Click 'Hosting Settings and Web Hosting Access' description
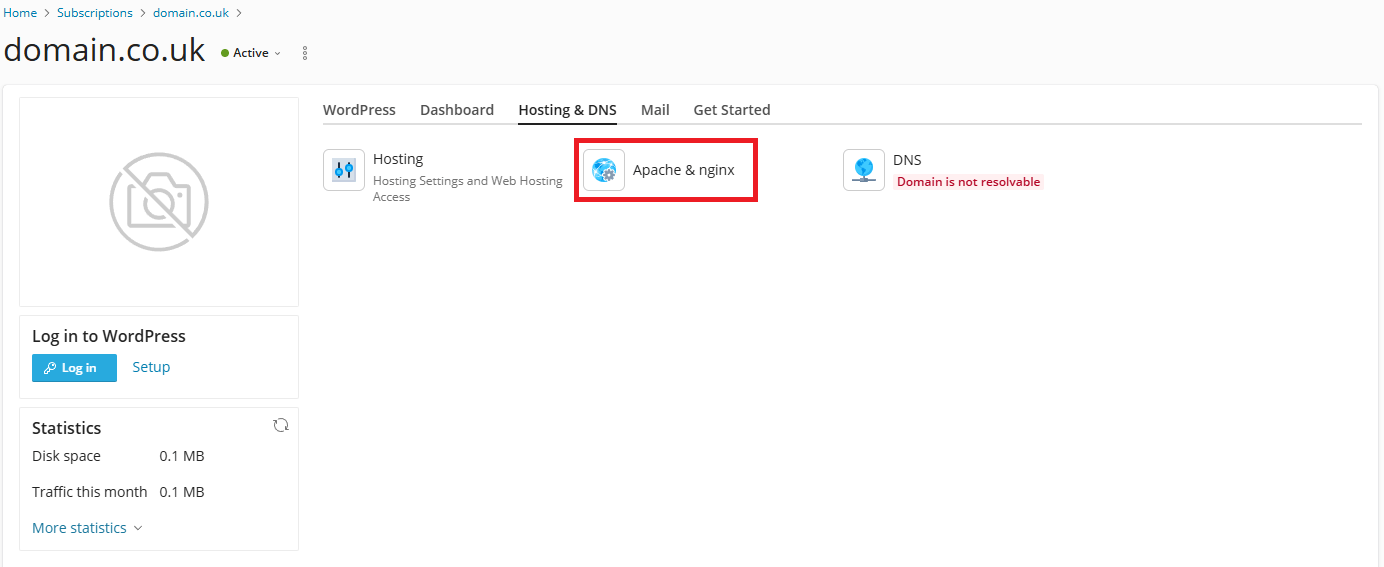Viewport: 1384px width, 567px height. (x=468, y=189)
